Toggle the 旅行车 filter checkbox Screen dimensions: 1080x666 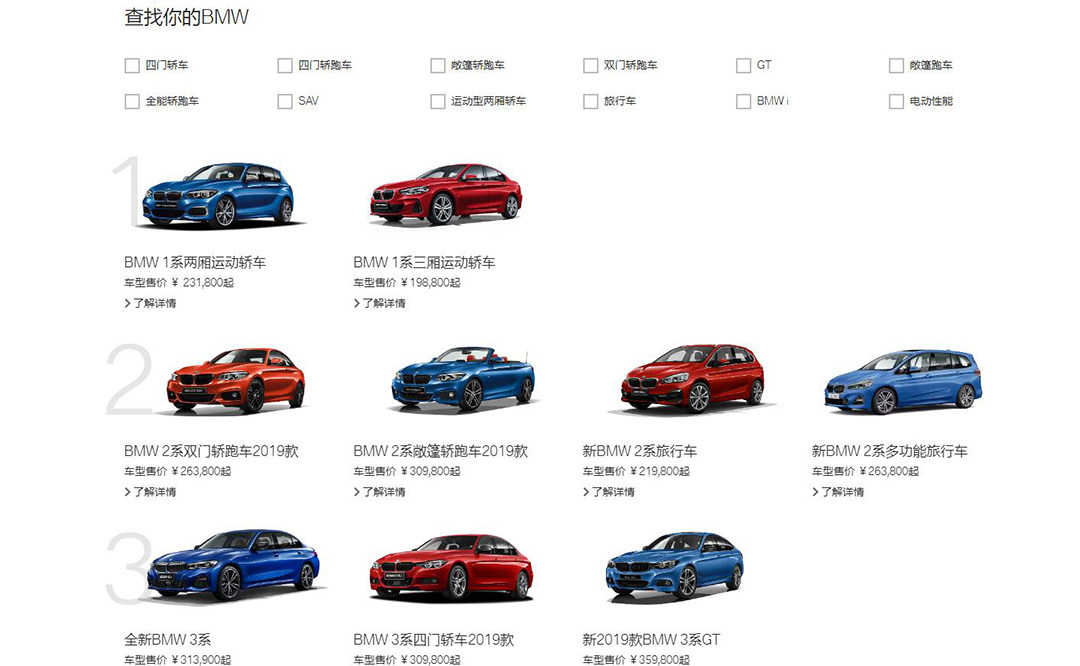click(x=590, y=102)
